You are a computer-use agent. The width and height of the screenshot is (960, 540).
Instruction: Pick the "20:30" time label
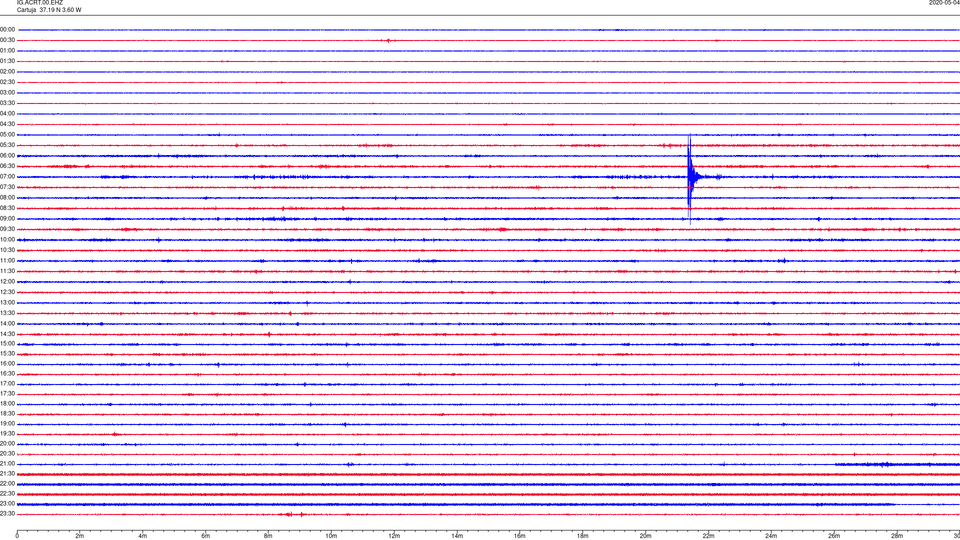coord(7,454)
